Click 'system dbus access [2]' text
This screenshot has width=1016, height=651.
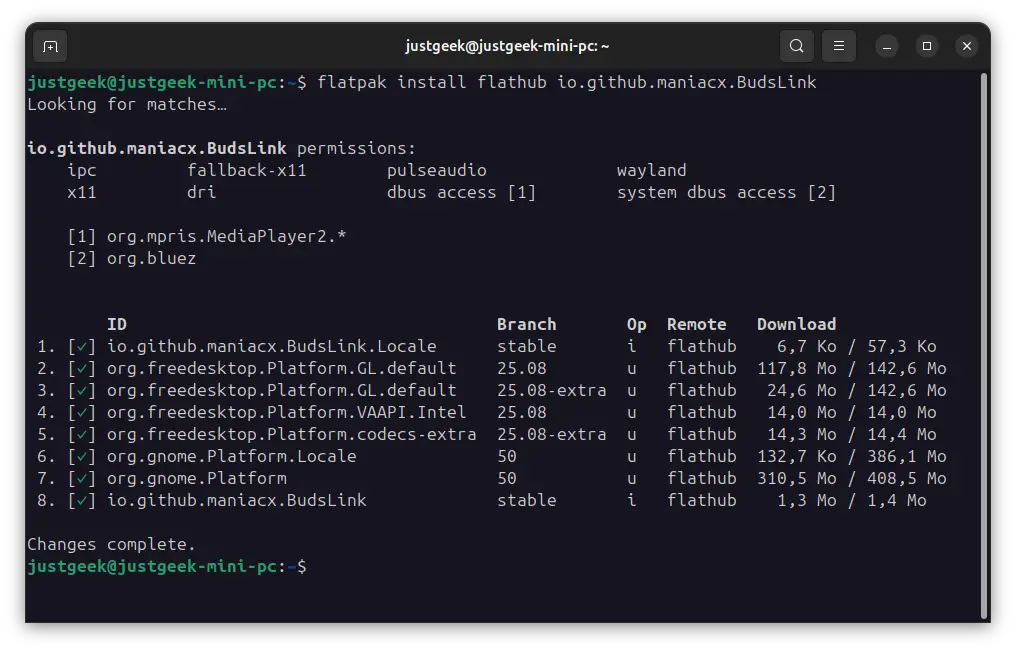click(726, 192)
